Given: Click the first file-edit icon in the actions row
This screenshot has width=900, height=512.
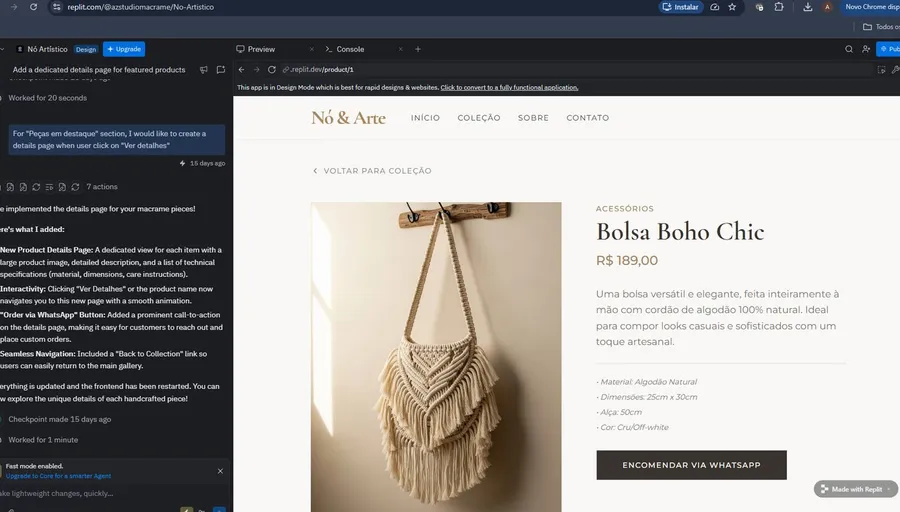Looking at the screenshot, I should click(x=10, y=187).
